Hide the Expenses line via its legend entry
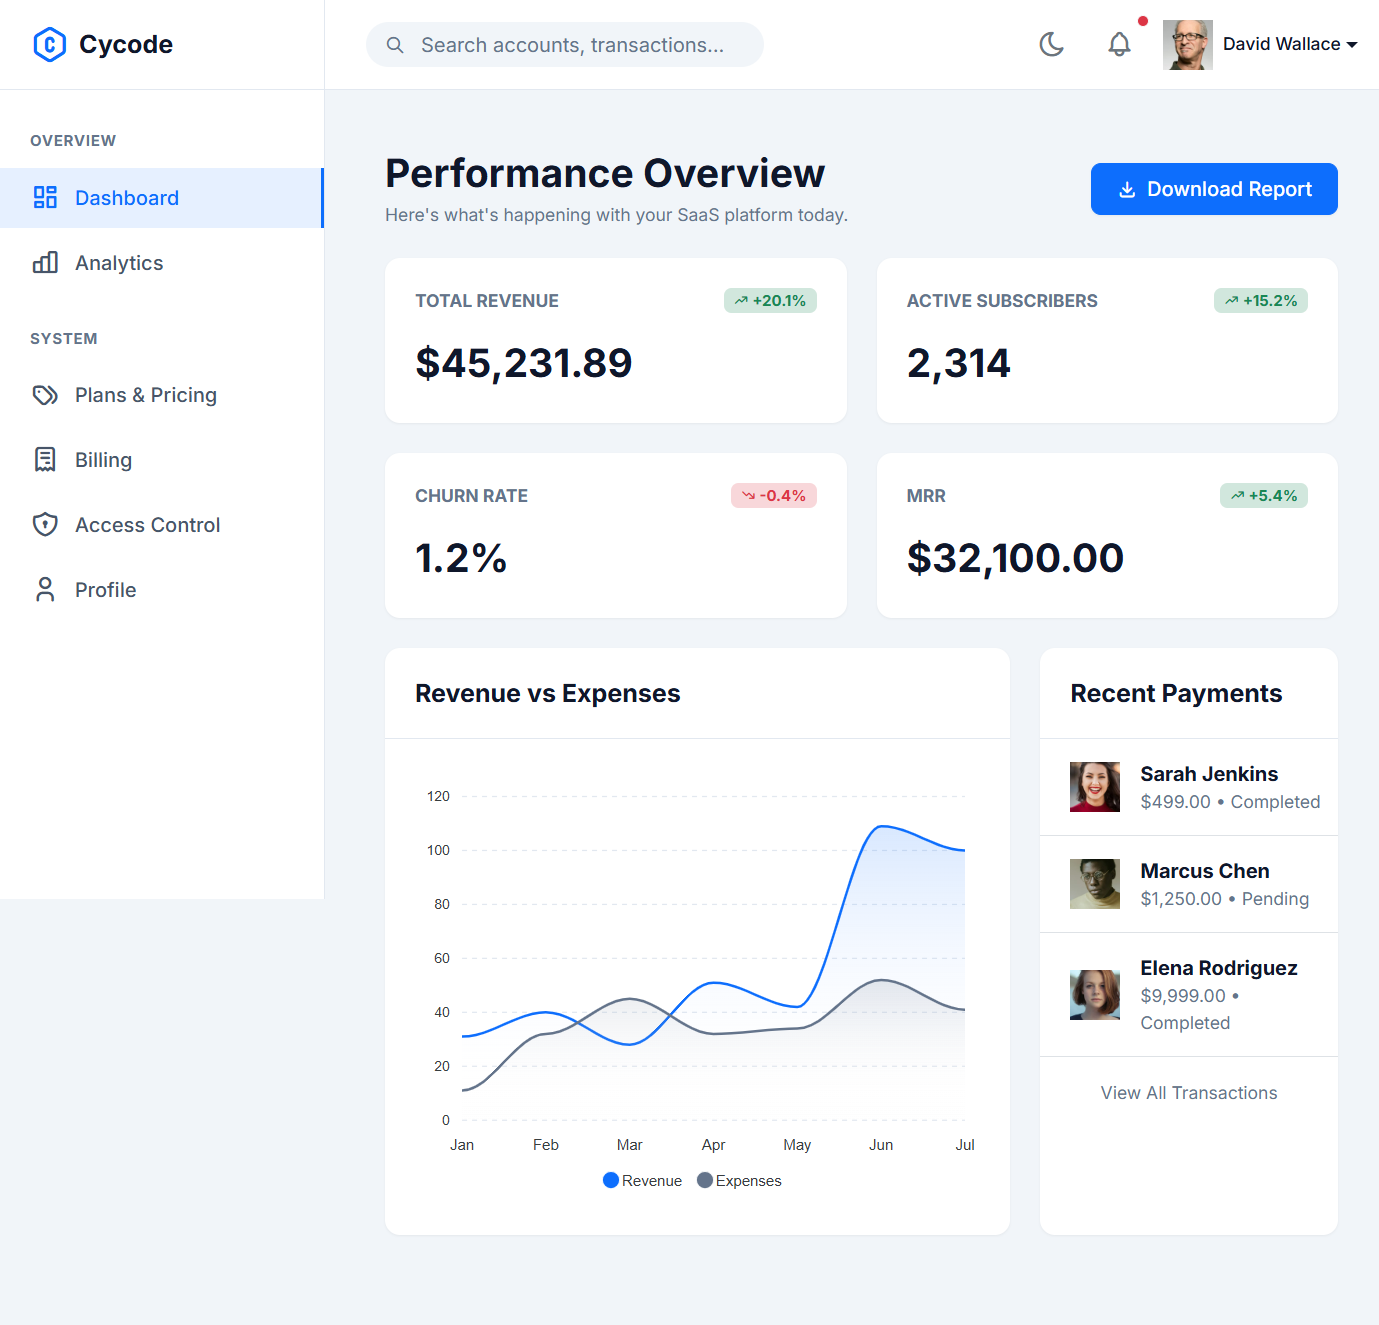The height and width of the screenshot is (1325, 1379). coord(738,1180)
